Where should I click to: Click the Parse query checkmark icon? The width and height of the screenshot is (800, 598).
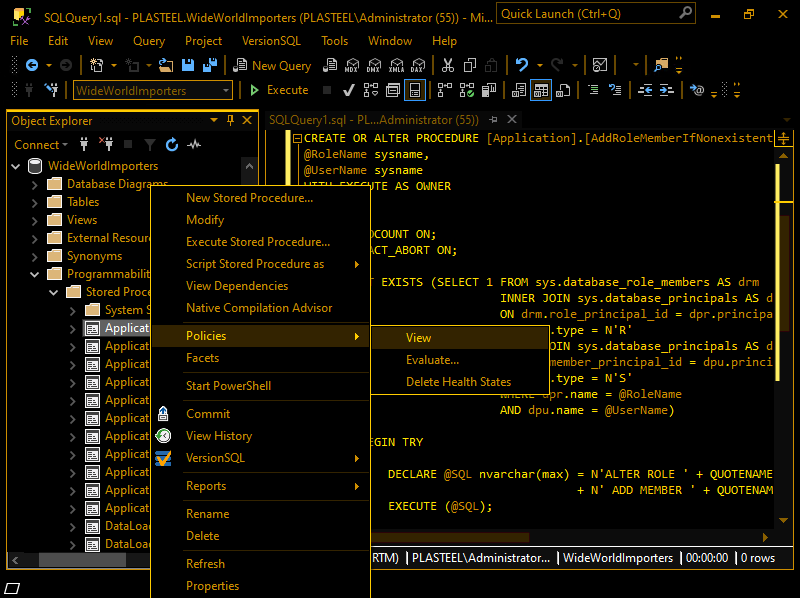point(347,90)
